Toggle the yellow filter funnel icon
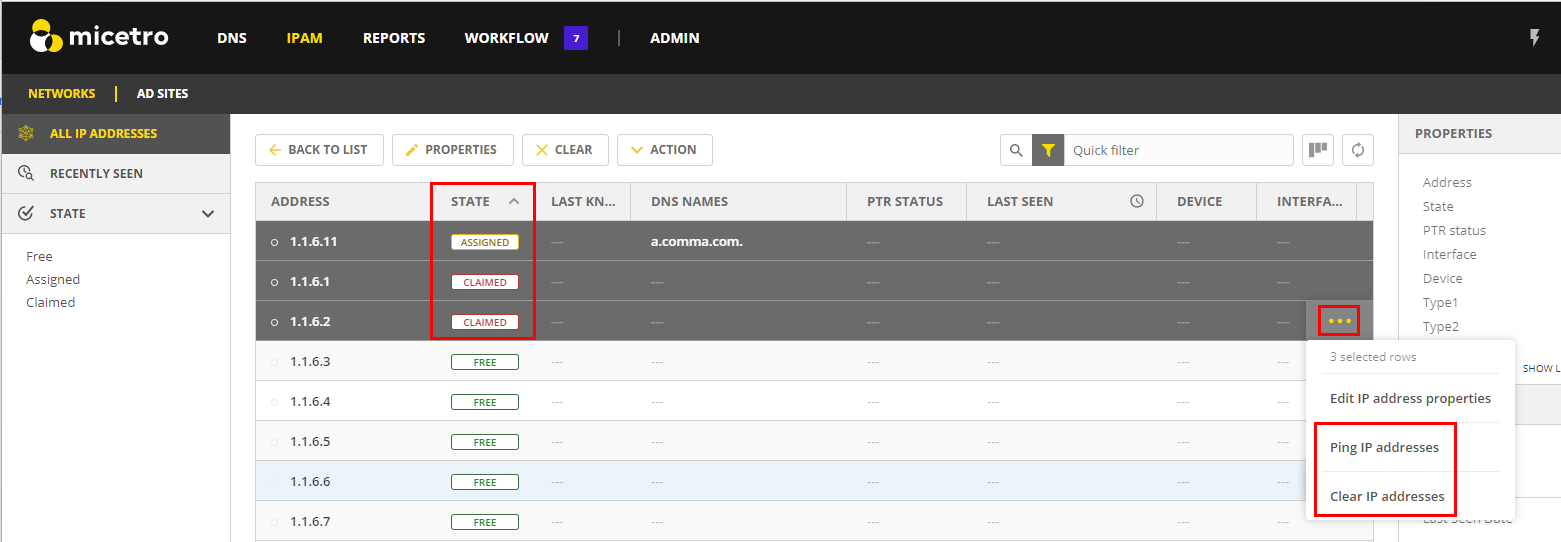This screenshot has height=542, width=1561. click(x=1048, y=150)
